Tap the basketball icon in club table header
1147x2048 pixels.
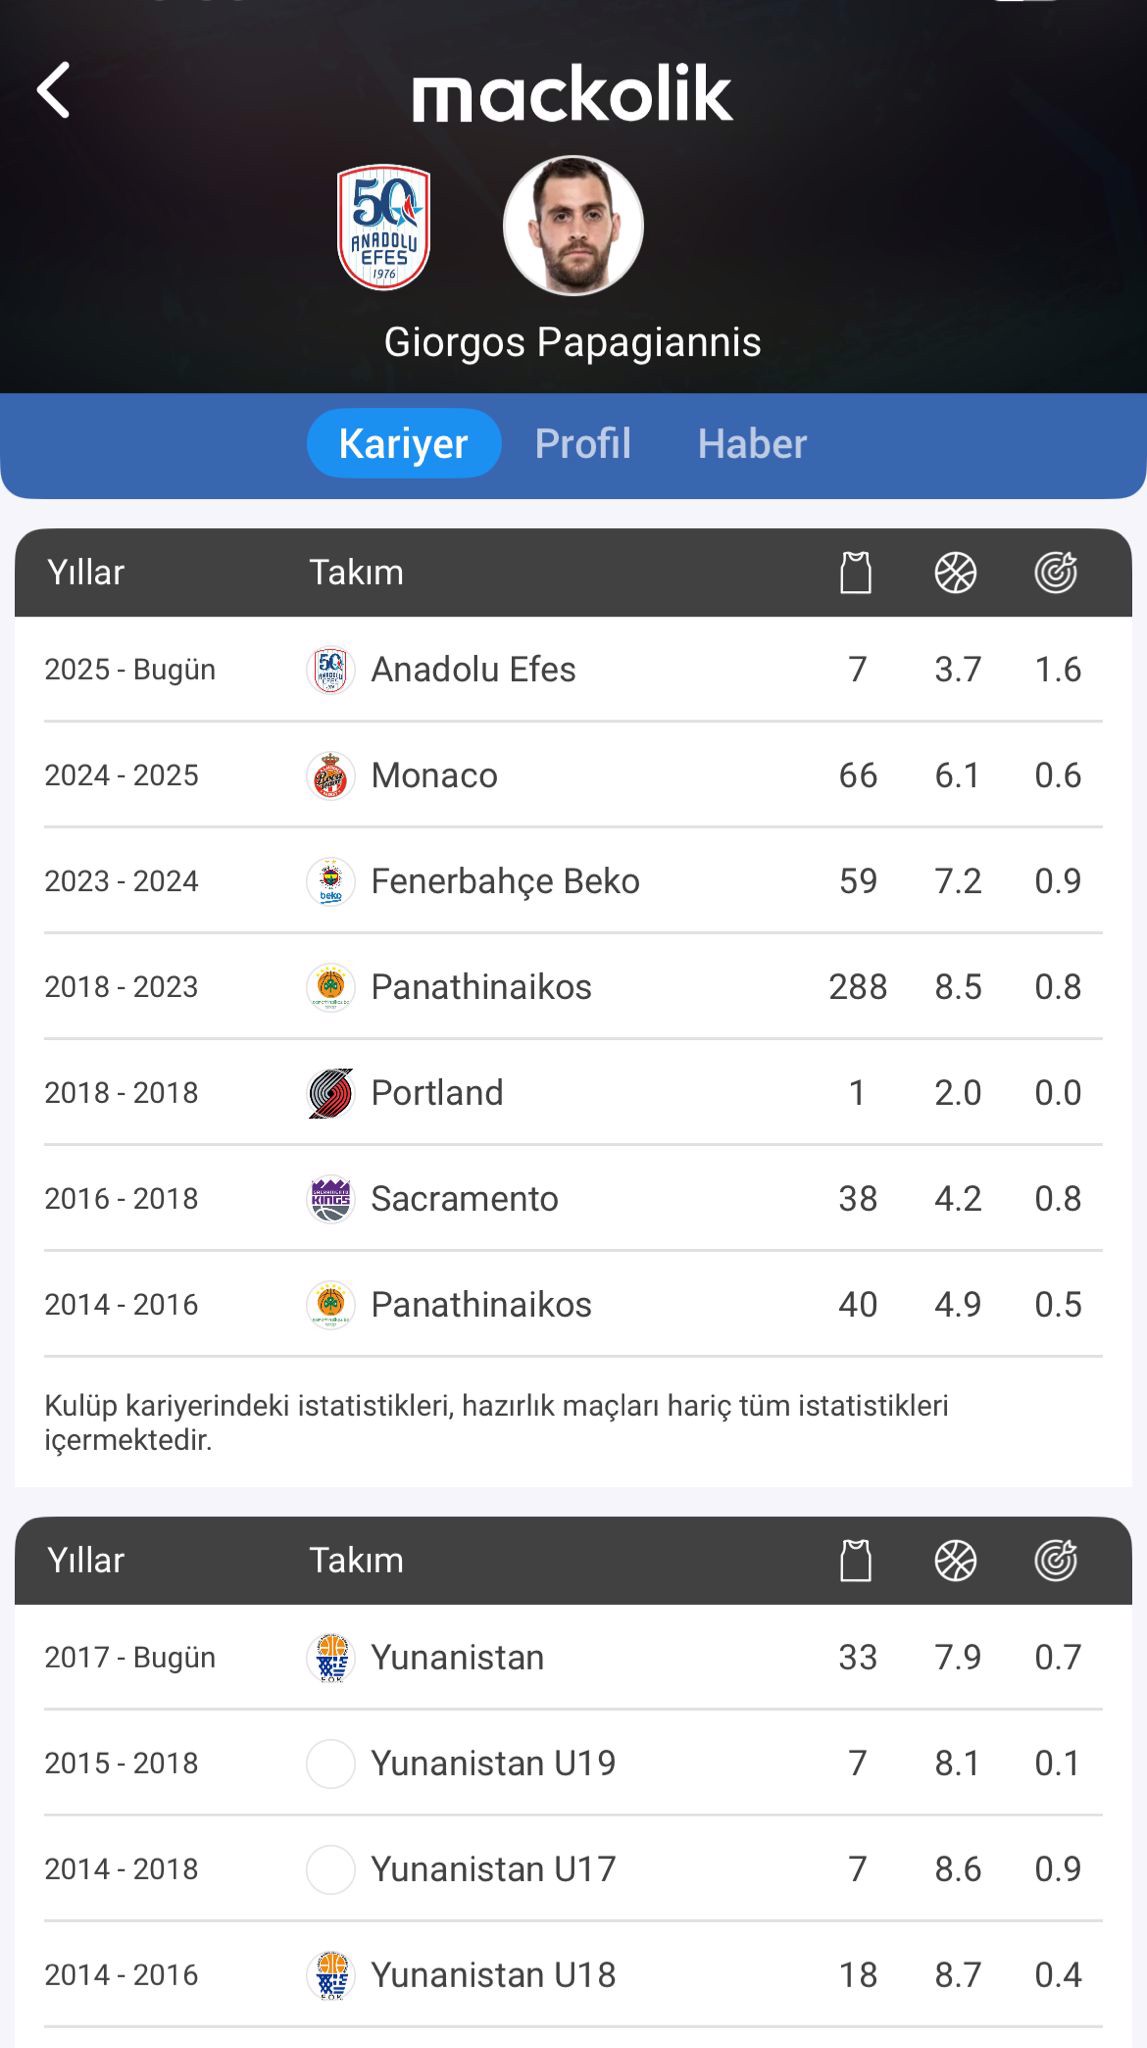click(x=956, y=573)
